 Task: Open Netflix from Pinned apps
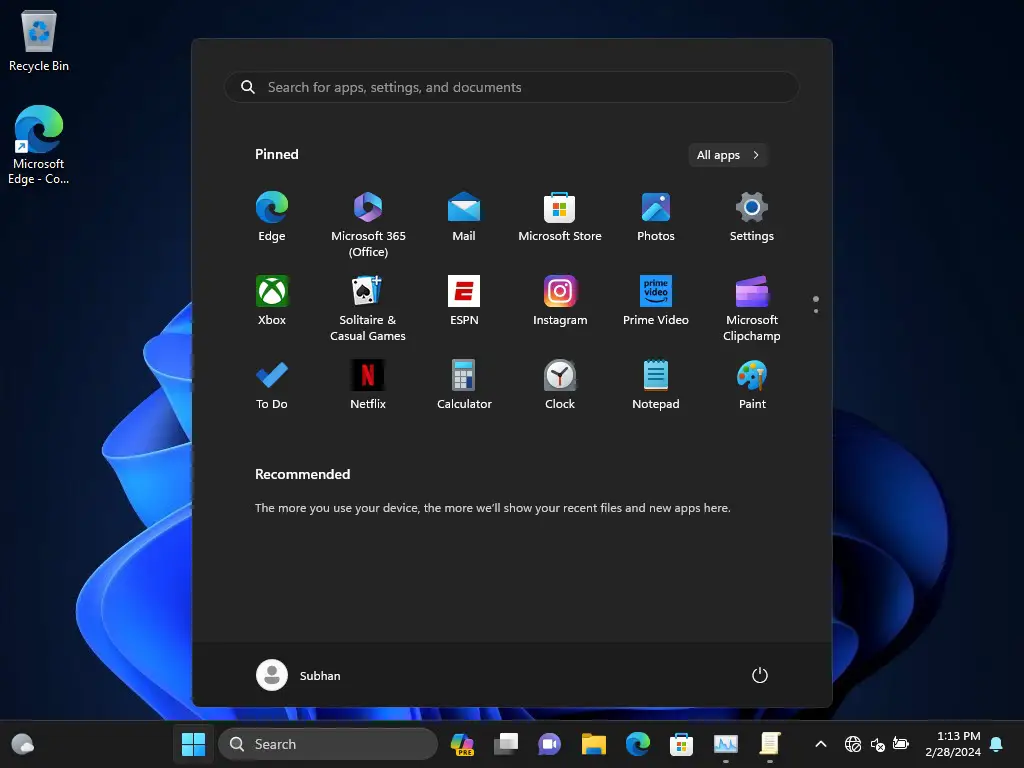[x=368, y=385]
